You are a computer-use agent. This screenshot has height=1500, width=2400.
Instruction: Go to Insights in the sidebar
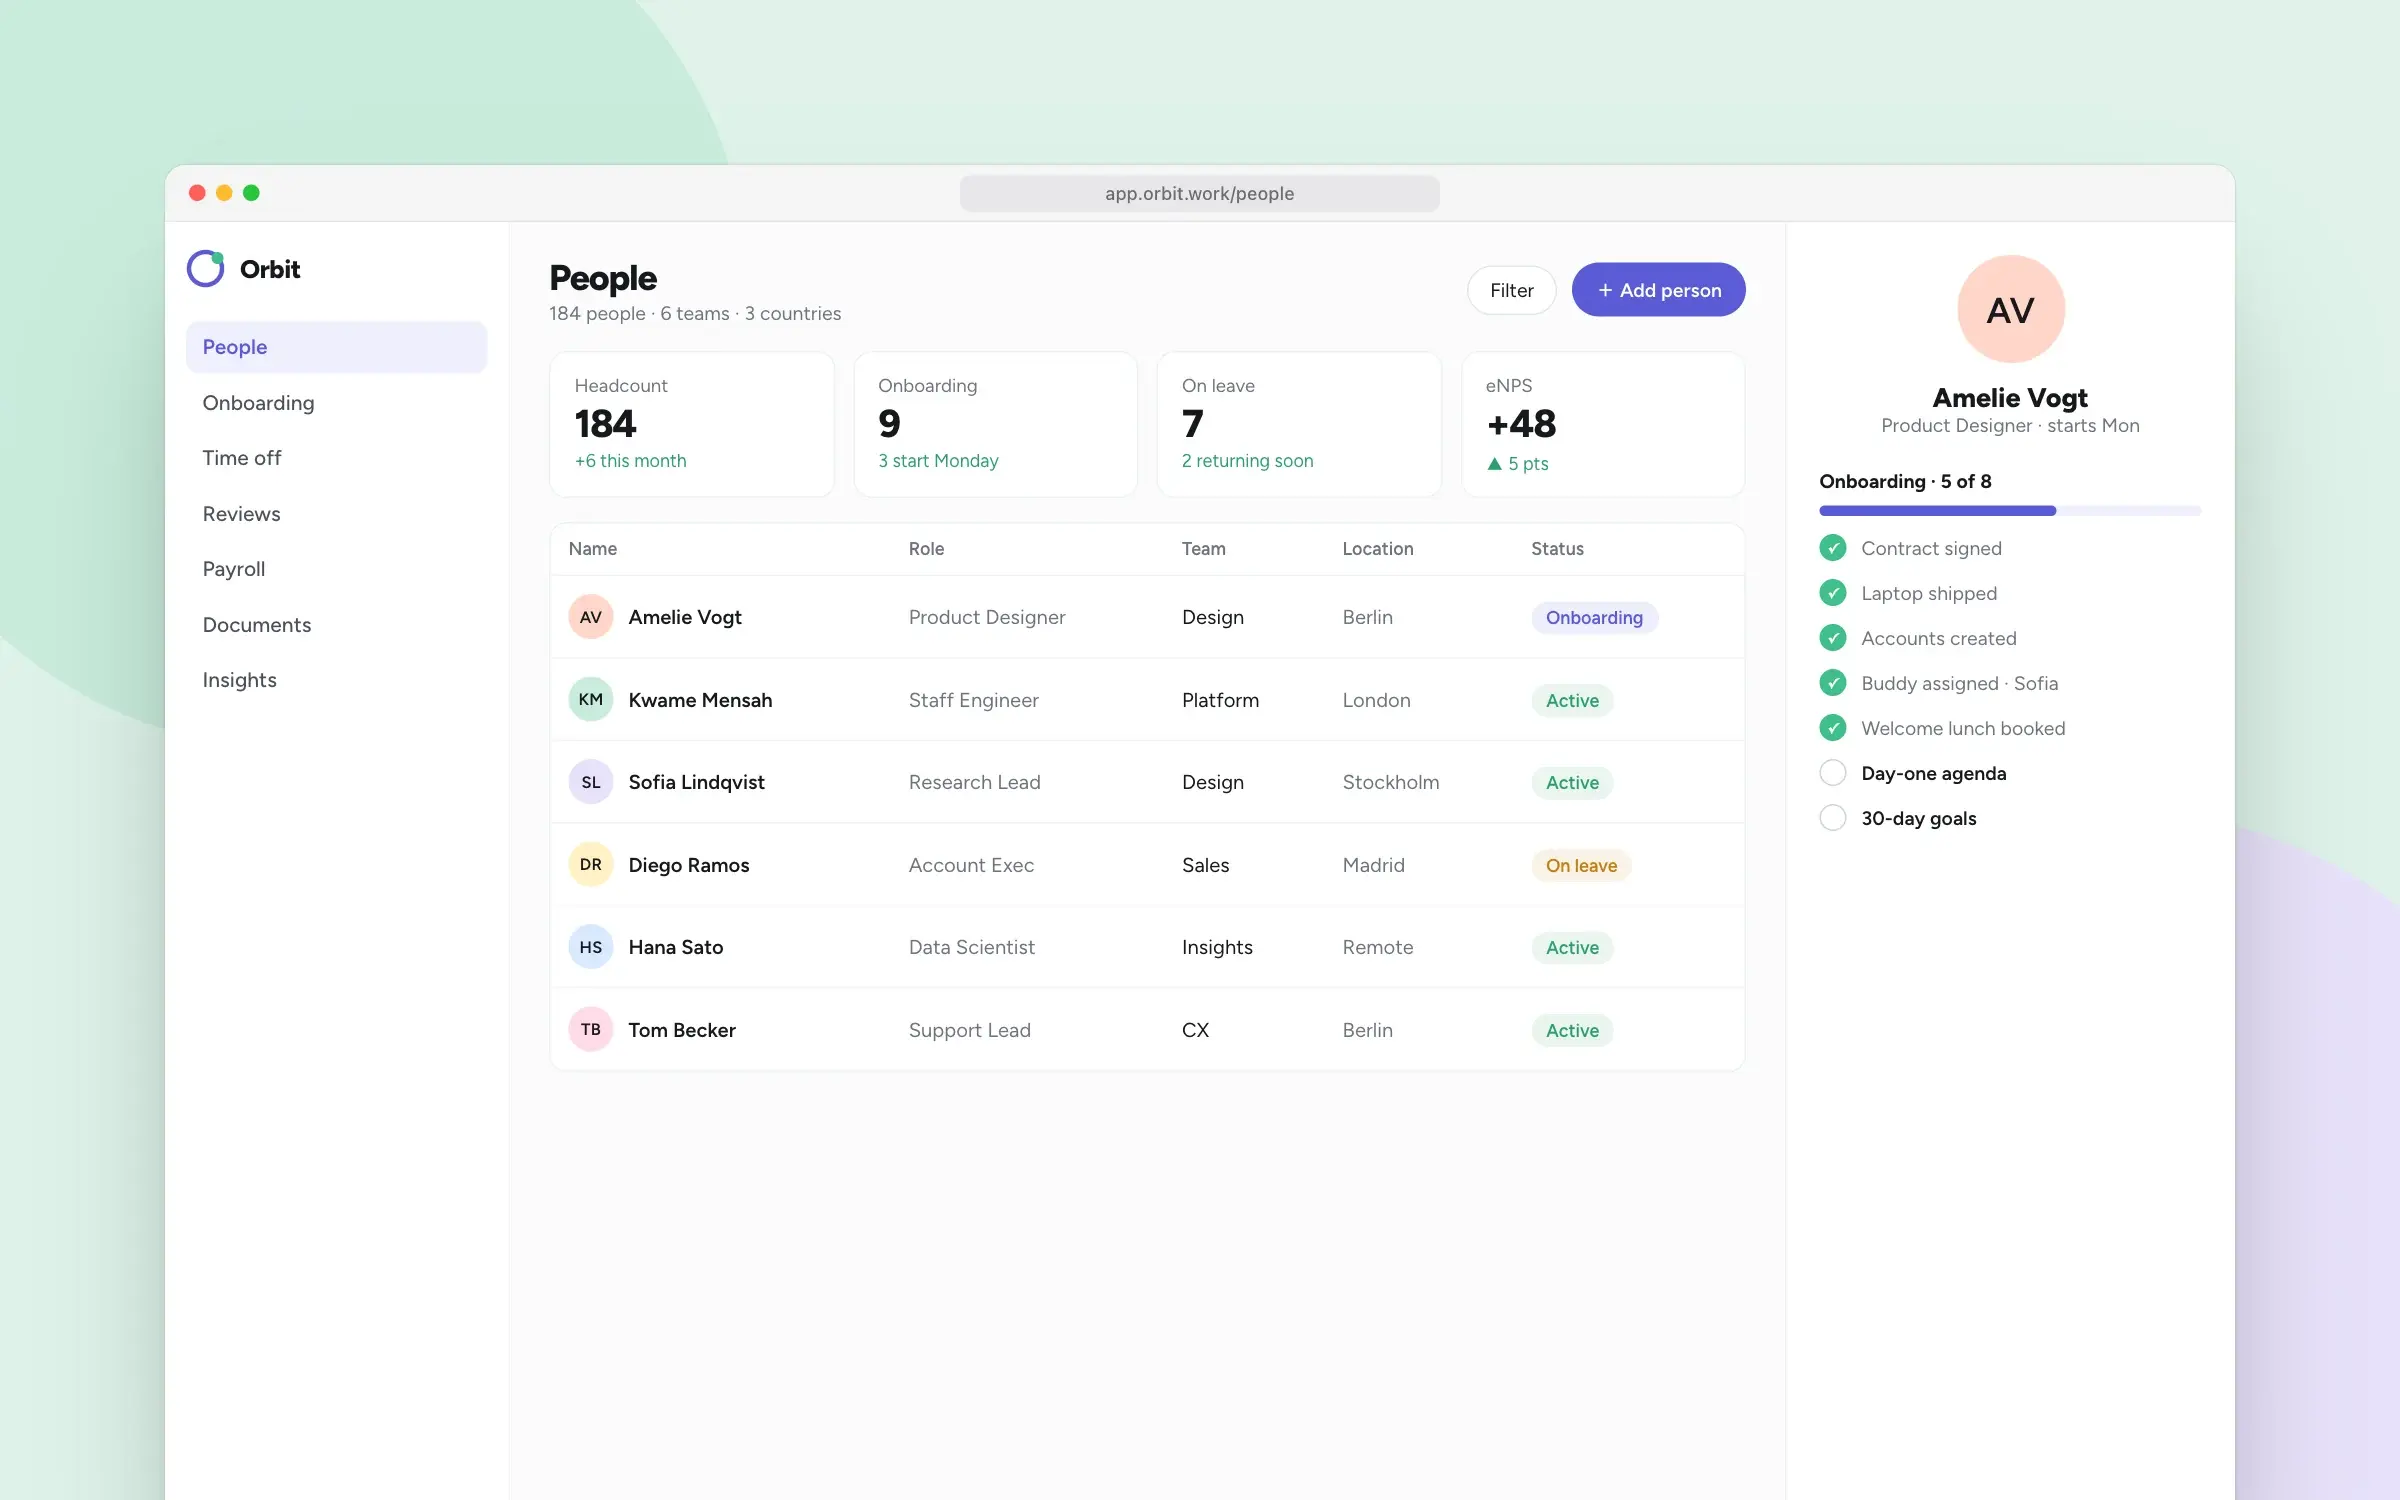coord(336,680)
